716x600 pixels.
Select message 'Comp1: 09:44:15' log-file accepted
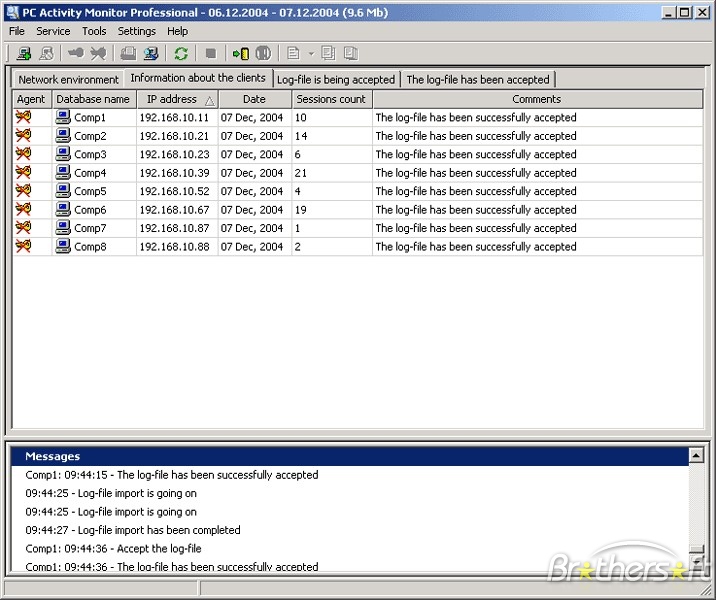(x=172, y=475)
